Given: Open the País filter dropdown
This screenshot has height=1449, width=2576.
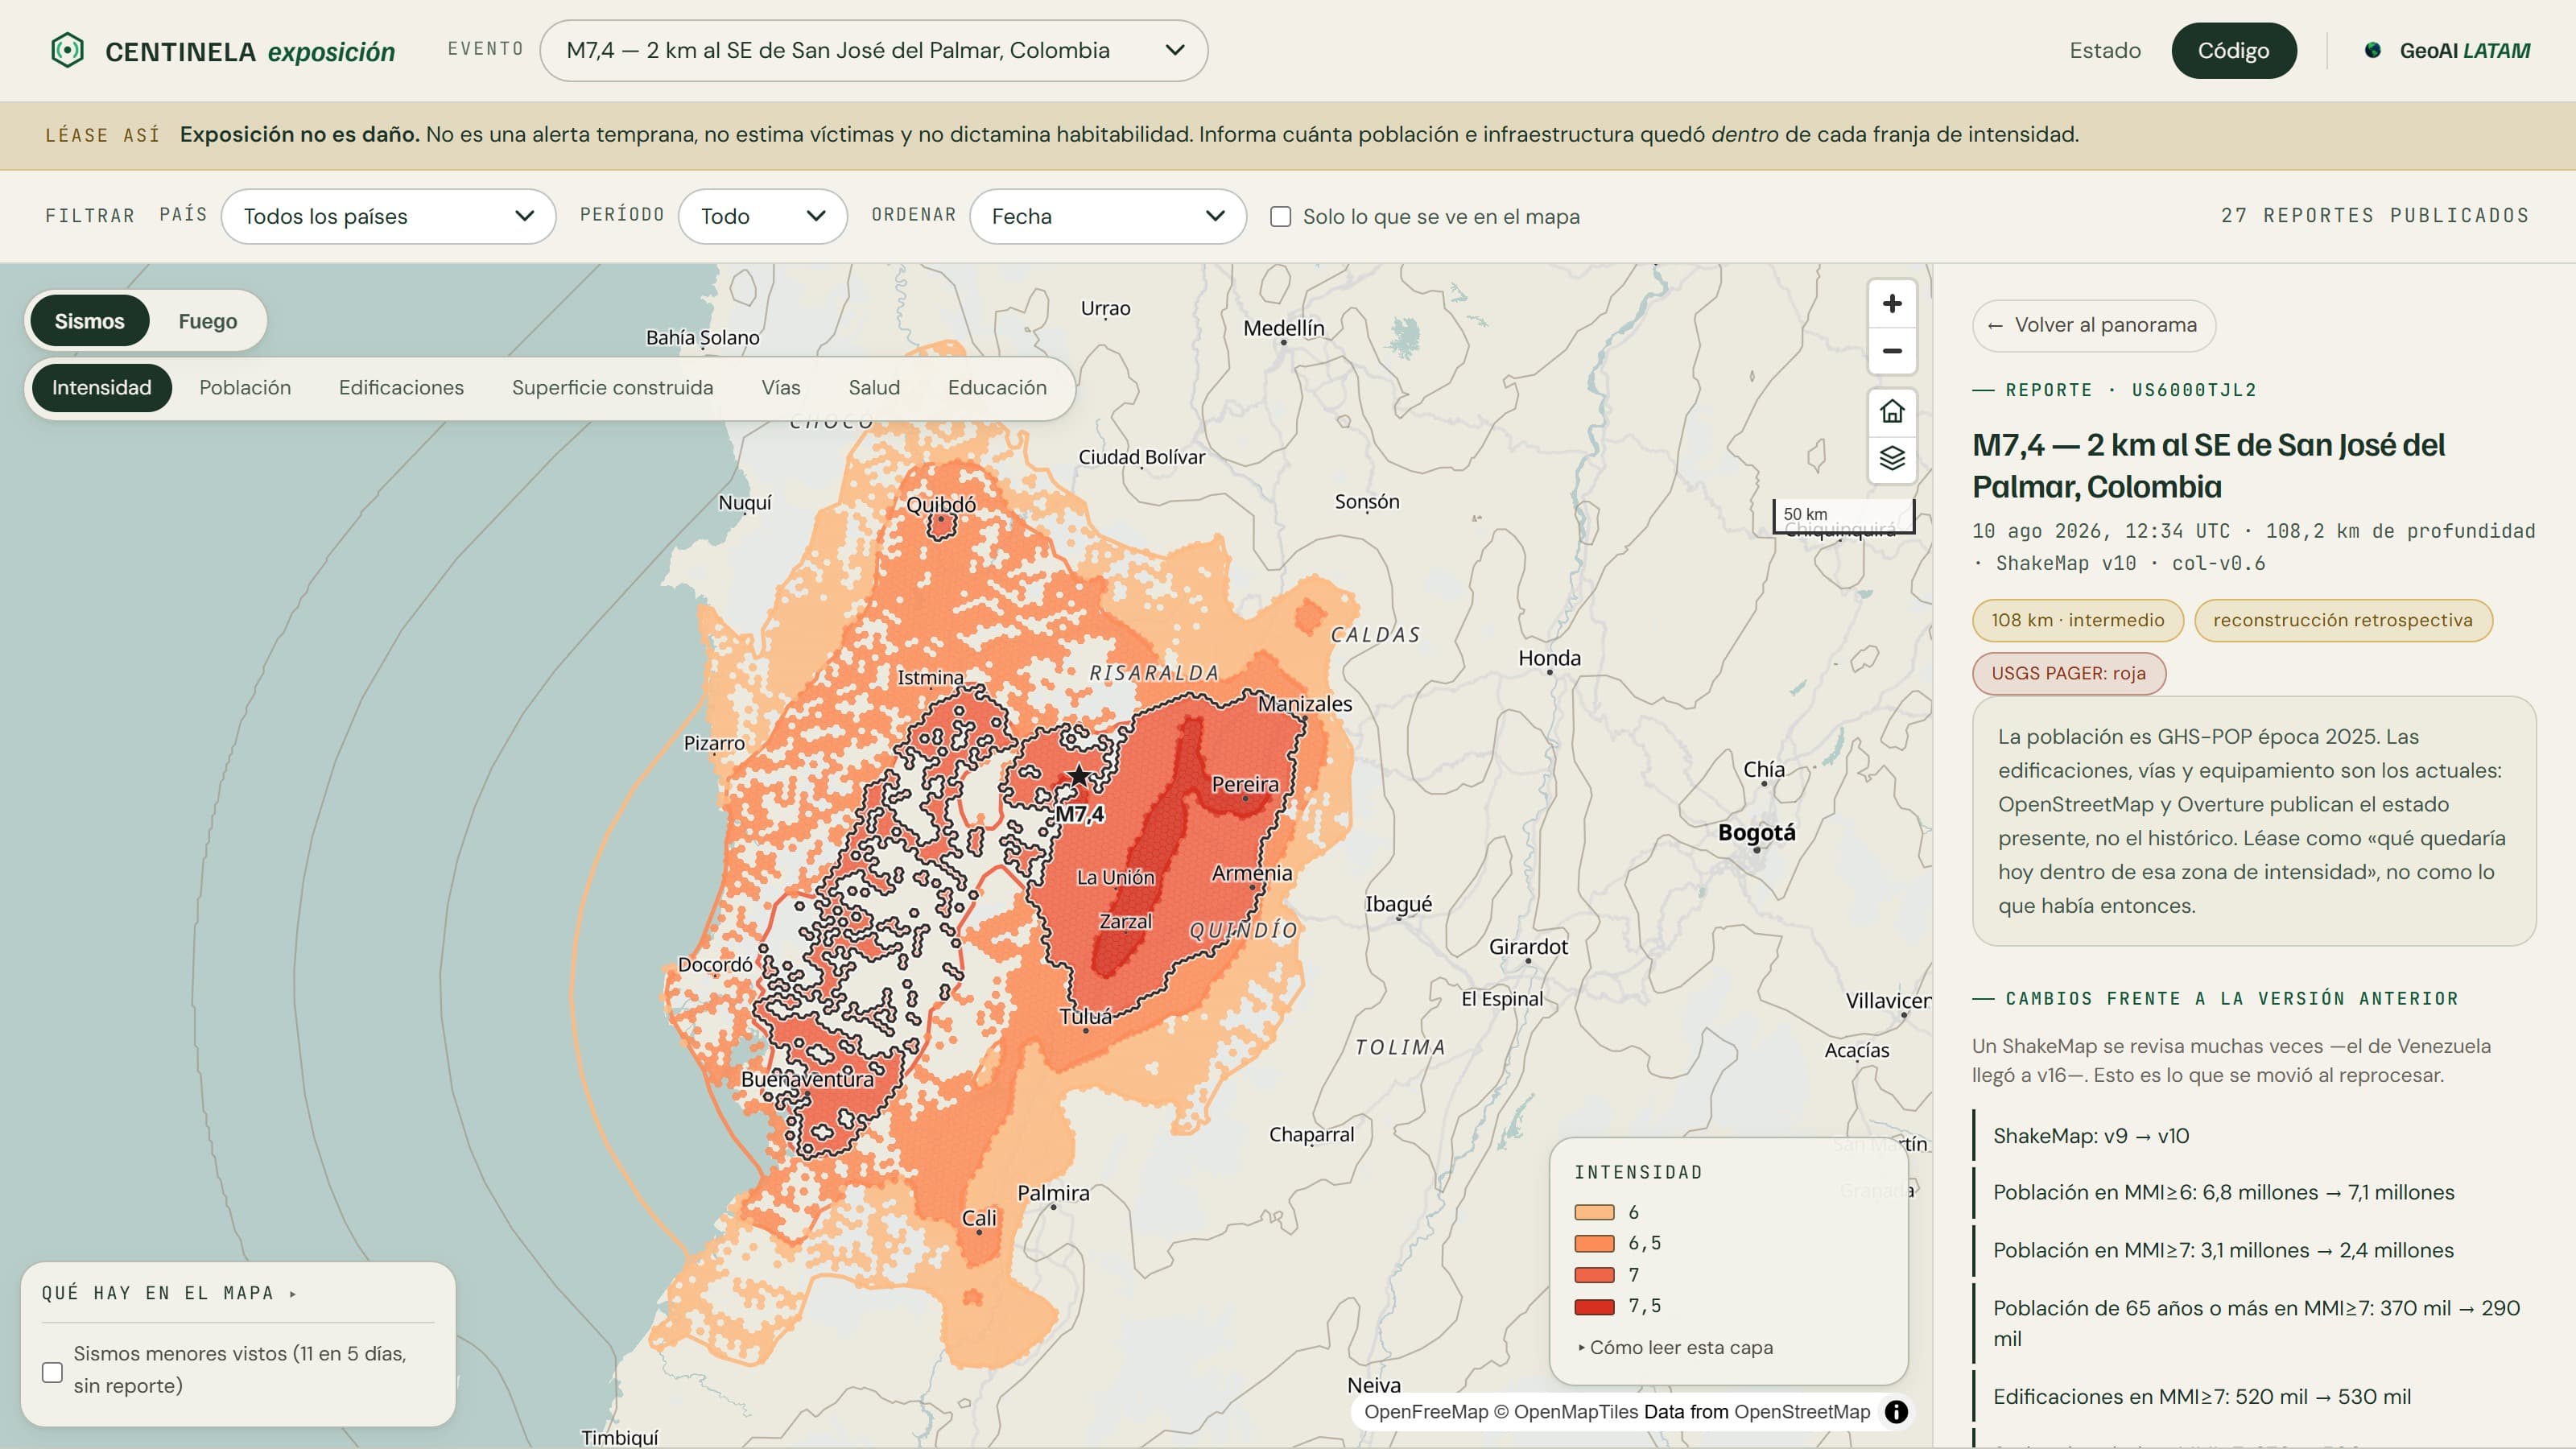Looking at the screenshot, I should point(388,216).
